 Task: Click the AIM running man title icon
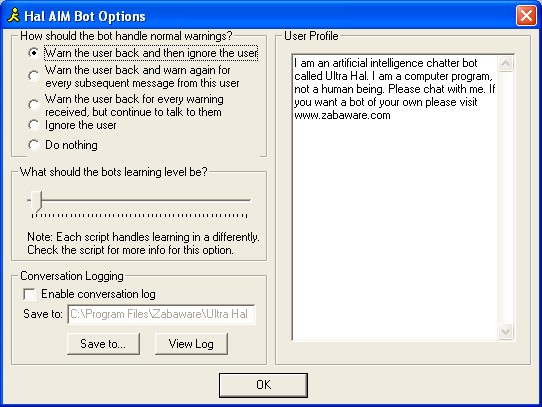click(14, 16)
